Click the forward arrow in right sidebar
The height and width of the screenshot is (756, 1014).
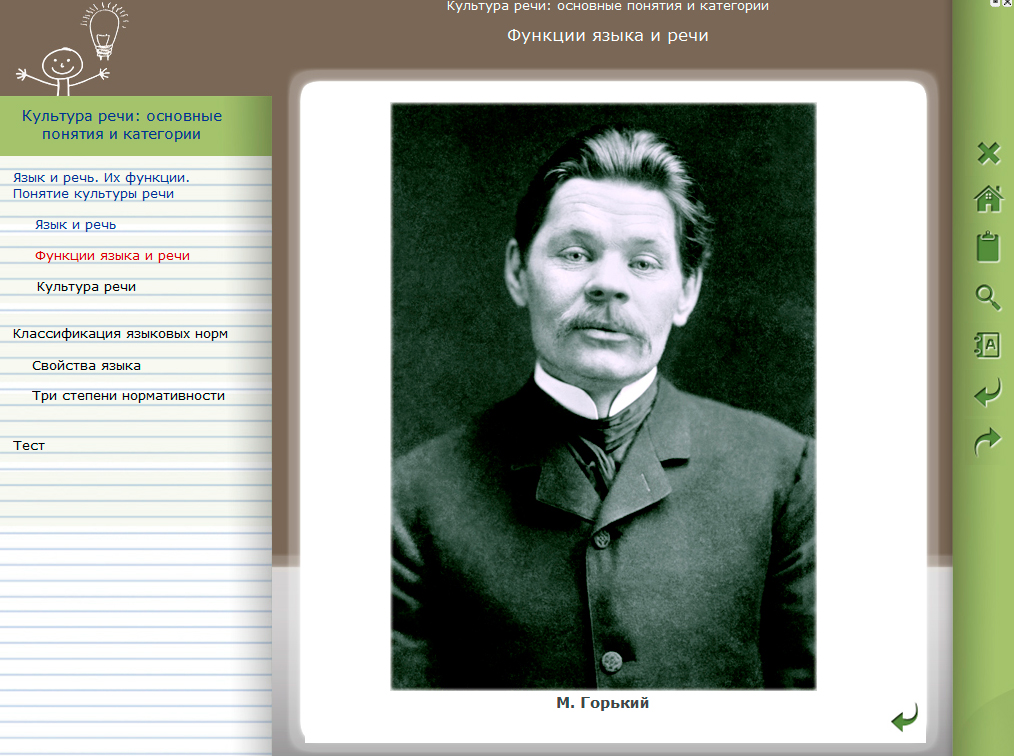point(988,441)
